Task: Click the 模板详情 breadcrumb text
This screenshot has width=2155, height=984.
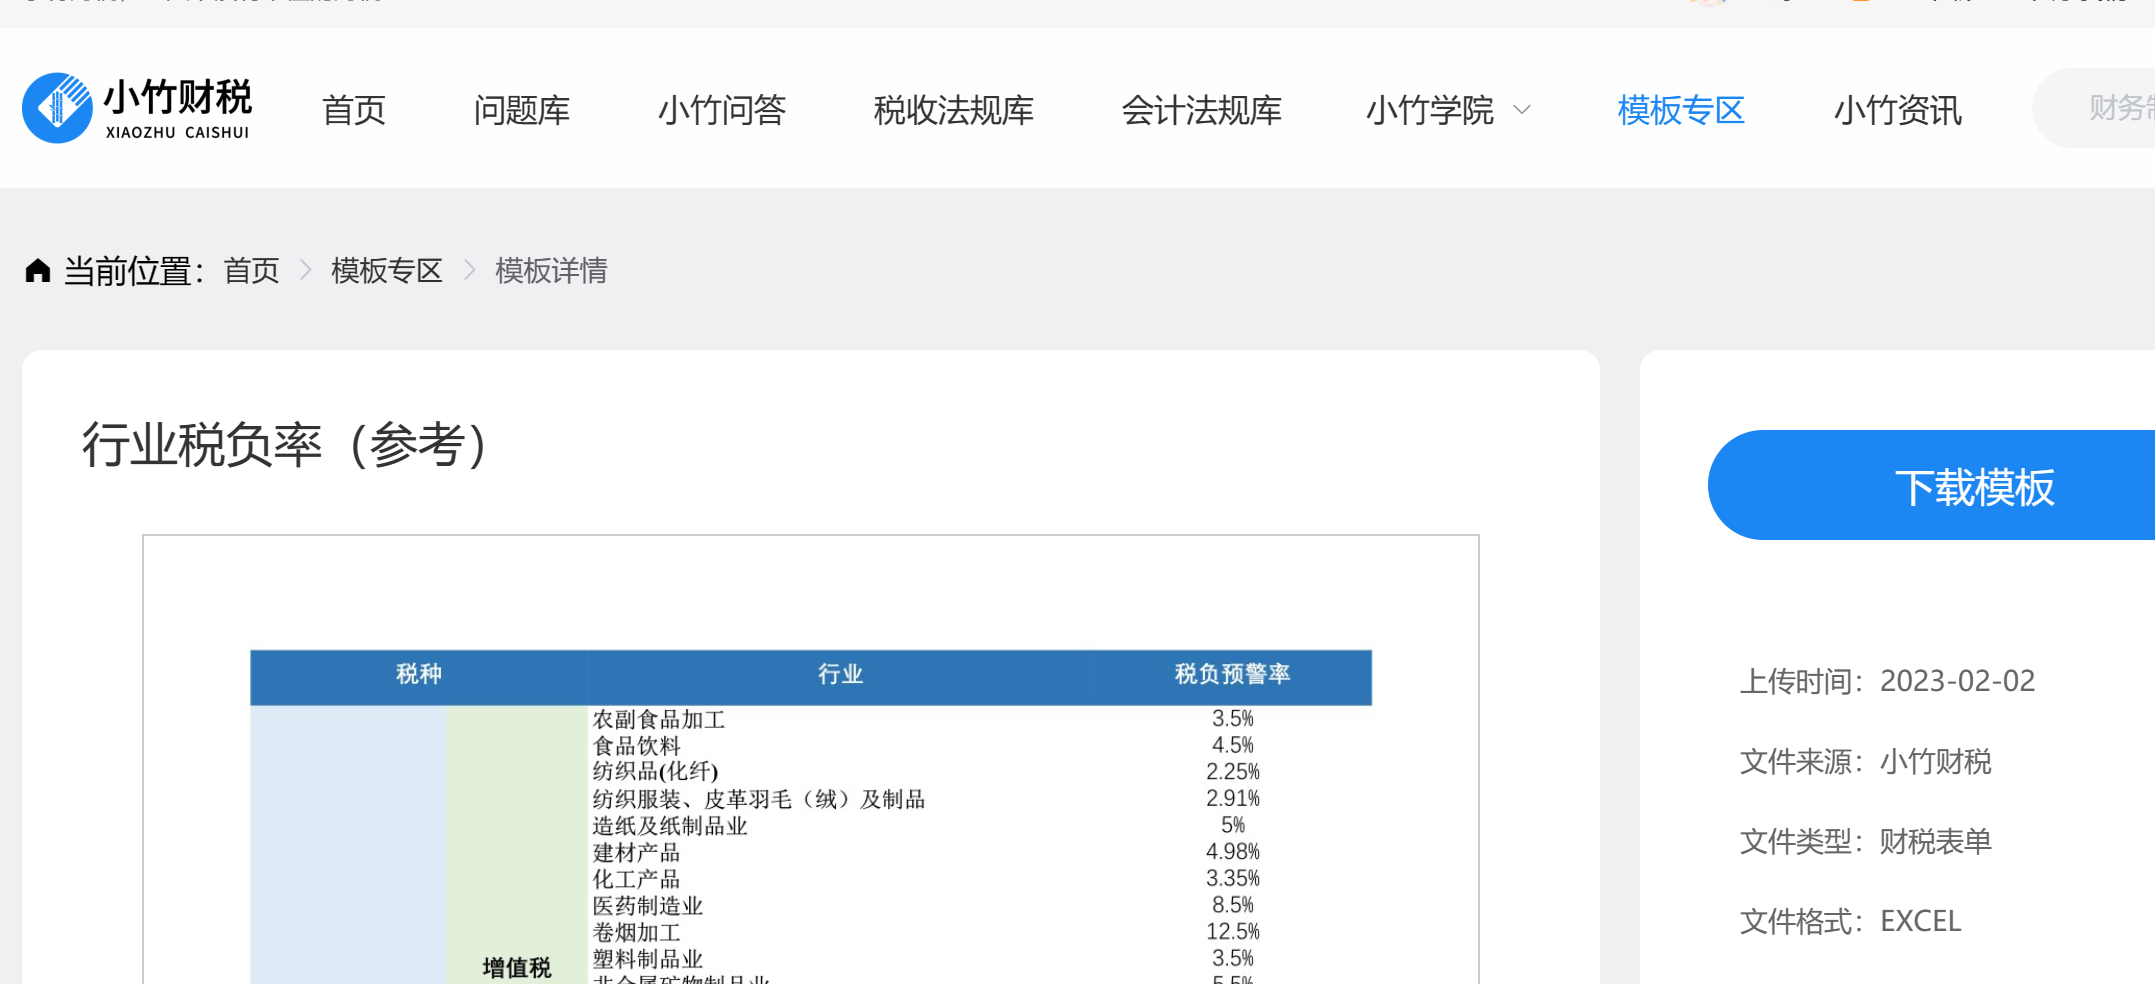Action: tap(551, 271)
